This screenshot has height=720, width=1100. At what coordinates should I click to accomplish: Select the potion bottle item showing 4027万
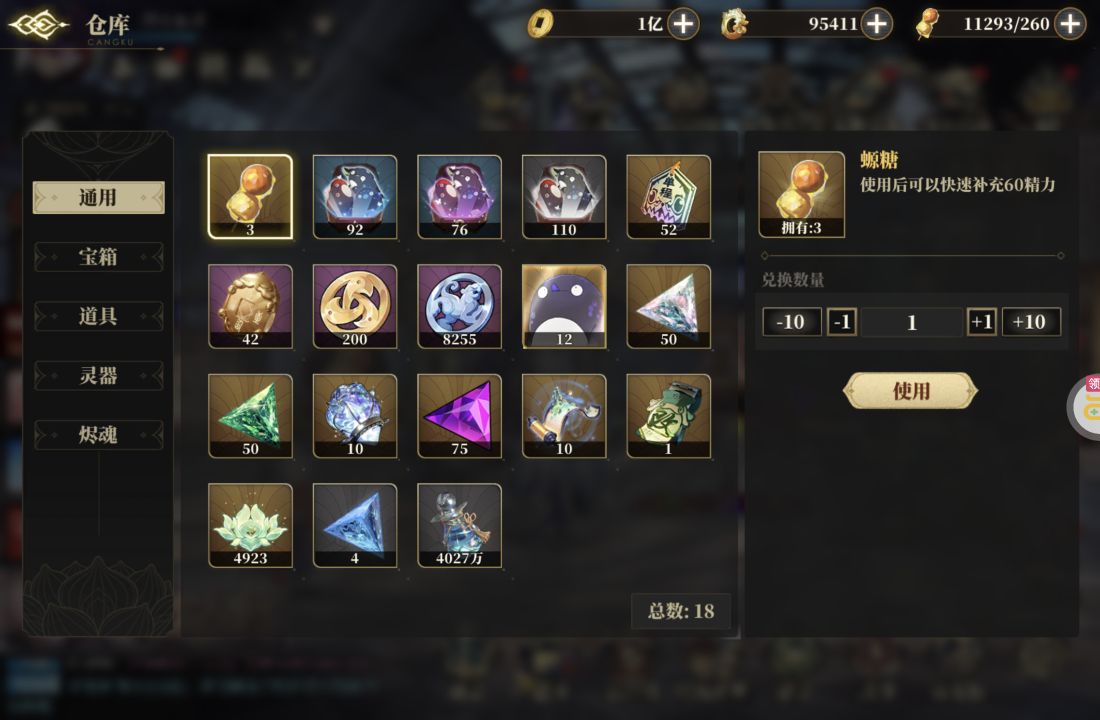point(460,526)
